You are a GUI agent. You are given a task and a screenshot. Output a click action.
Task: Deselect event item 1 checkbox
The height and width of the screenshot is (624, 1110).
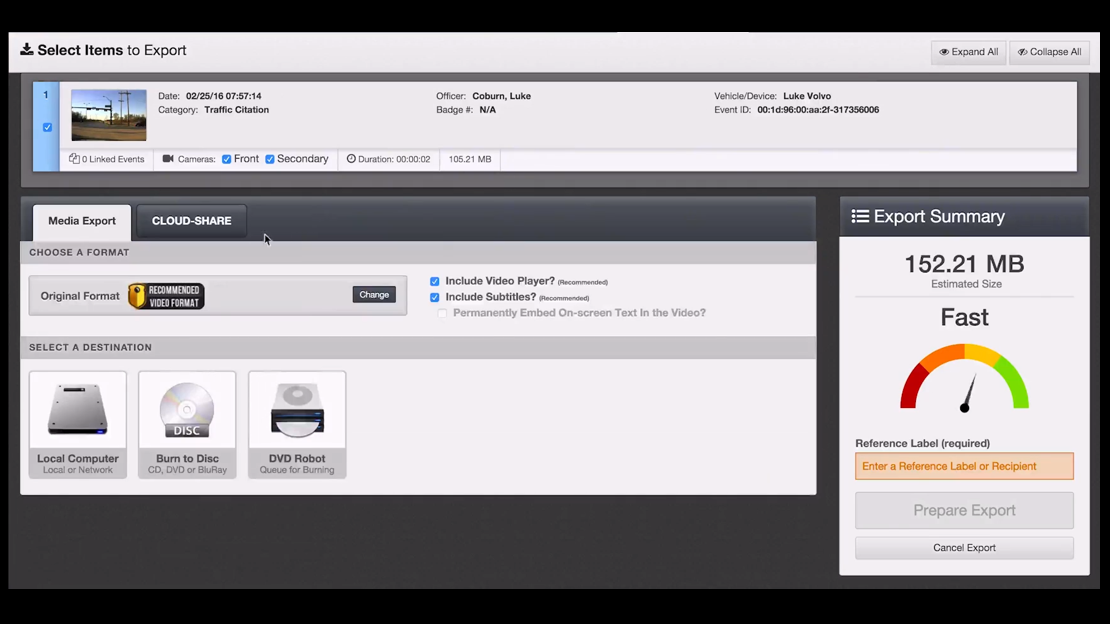pos(47,128)
